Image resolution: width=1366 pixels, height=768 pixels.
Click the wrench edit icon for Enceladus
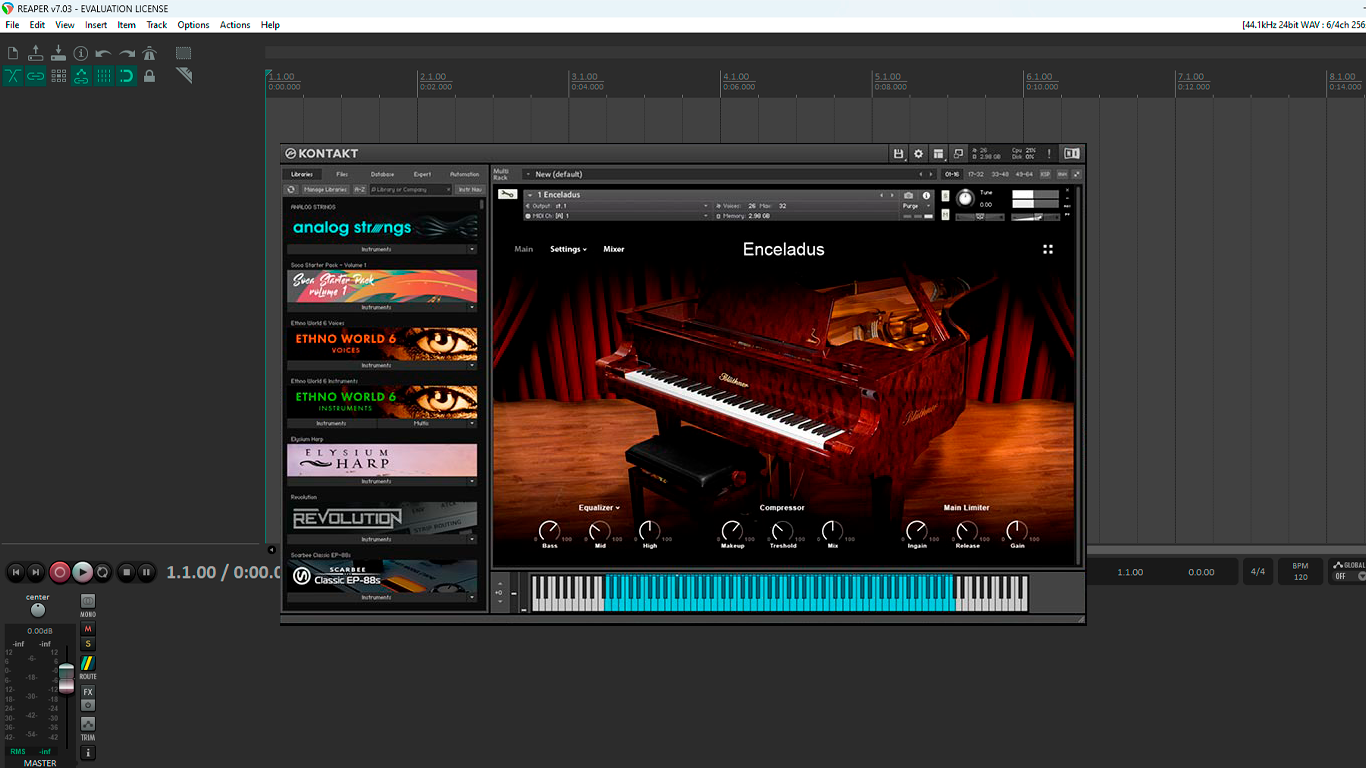[508, 195]
